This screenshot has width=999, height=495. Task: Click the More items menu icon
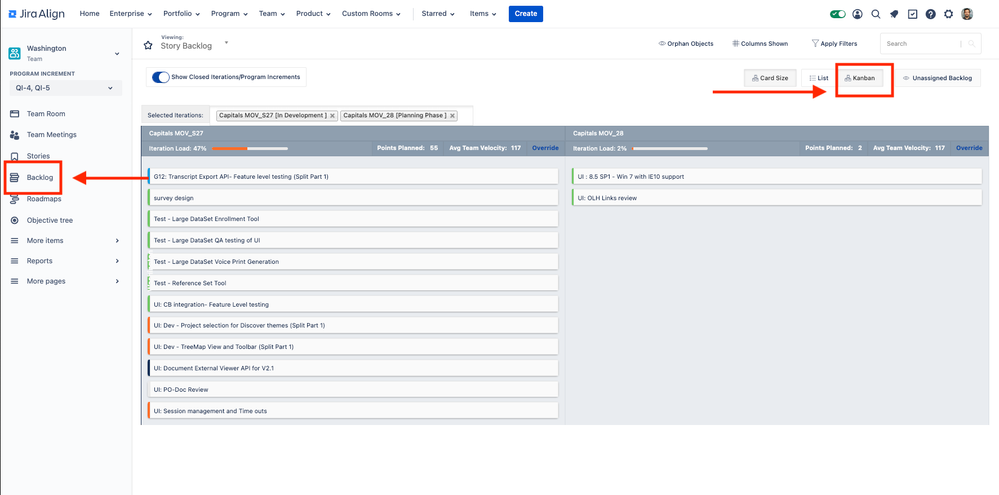pos(14,240)
